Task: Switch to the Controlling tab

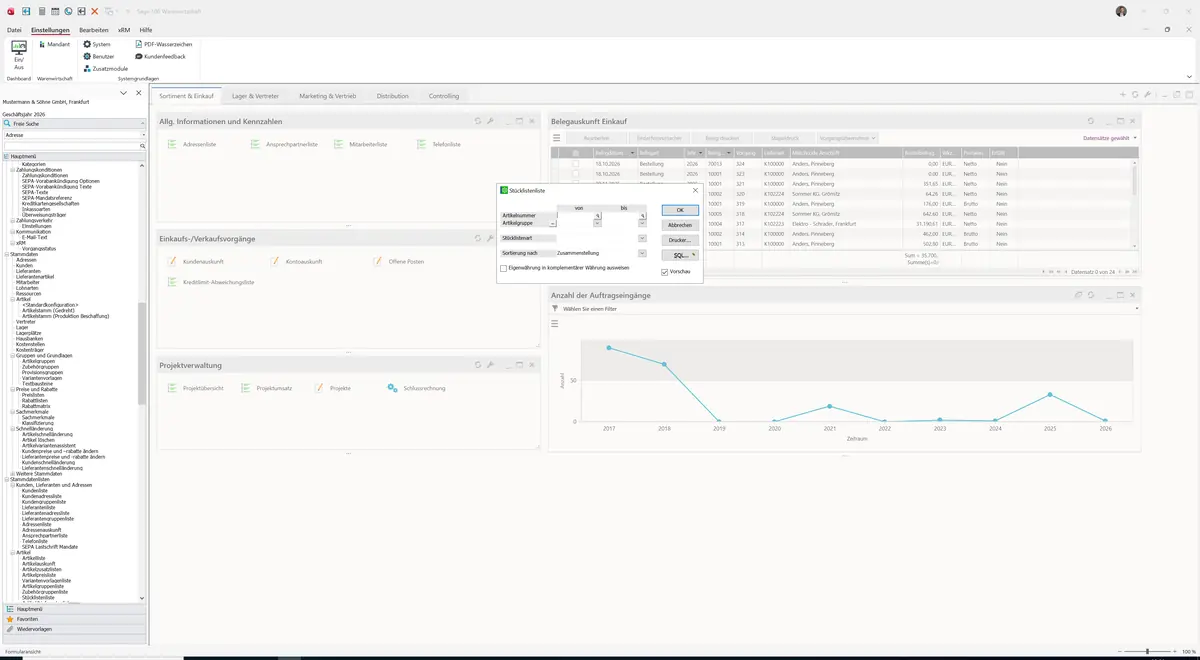Action: click(444, 96)
